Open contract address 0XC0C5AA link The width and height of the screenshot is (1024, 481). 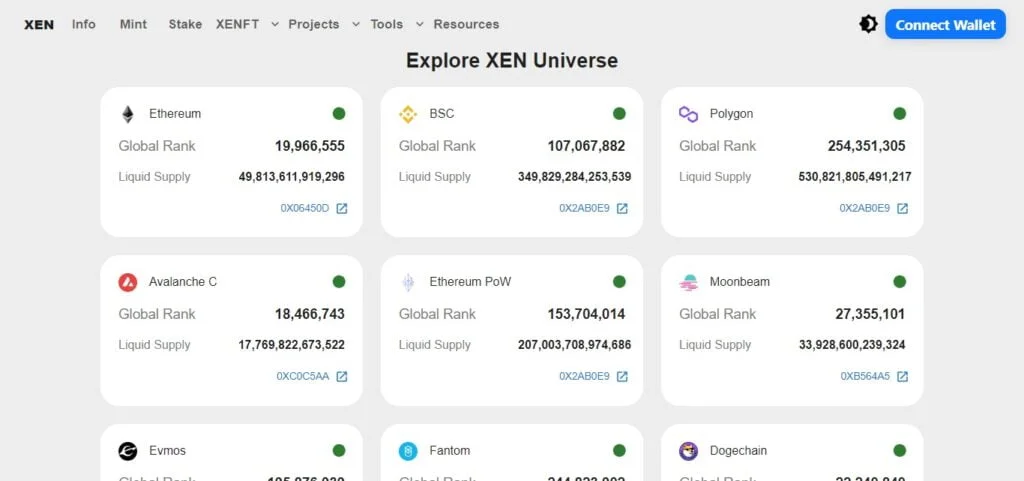pos(303,377)
